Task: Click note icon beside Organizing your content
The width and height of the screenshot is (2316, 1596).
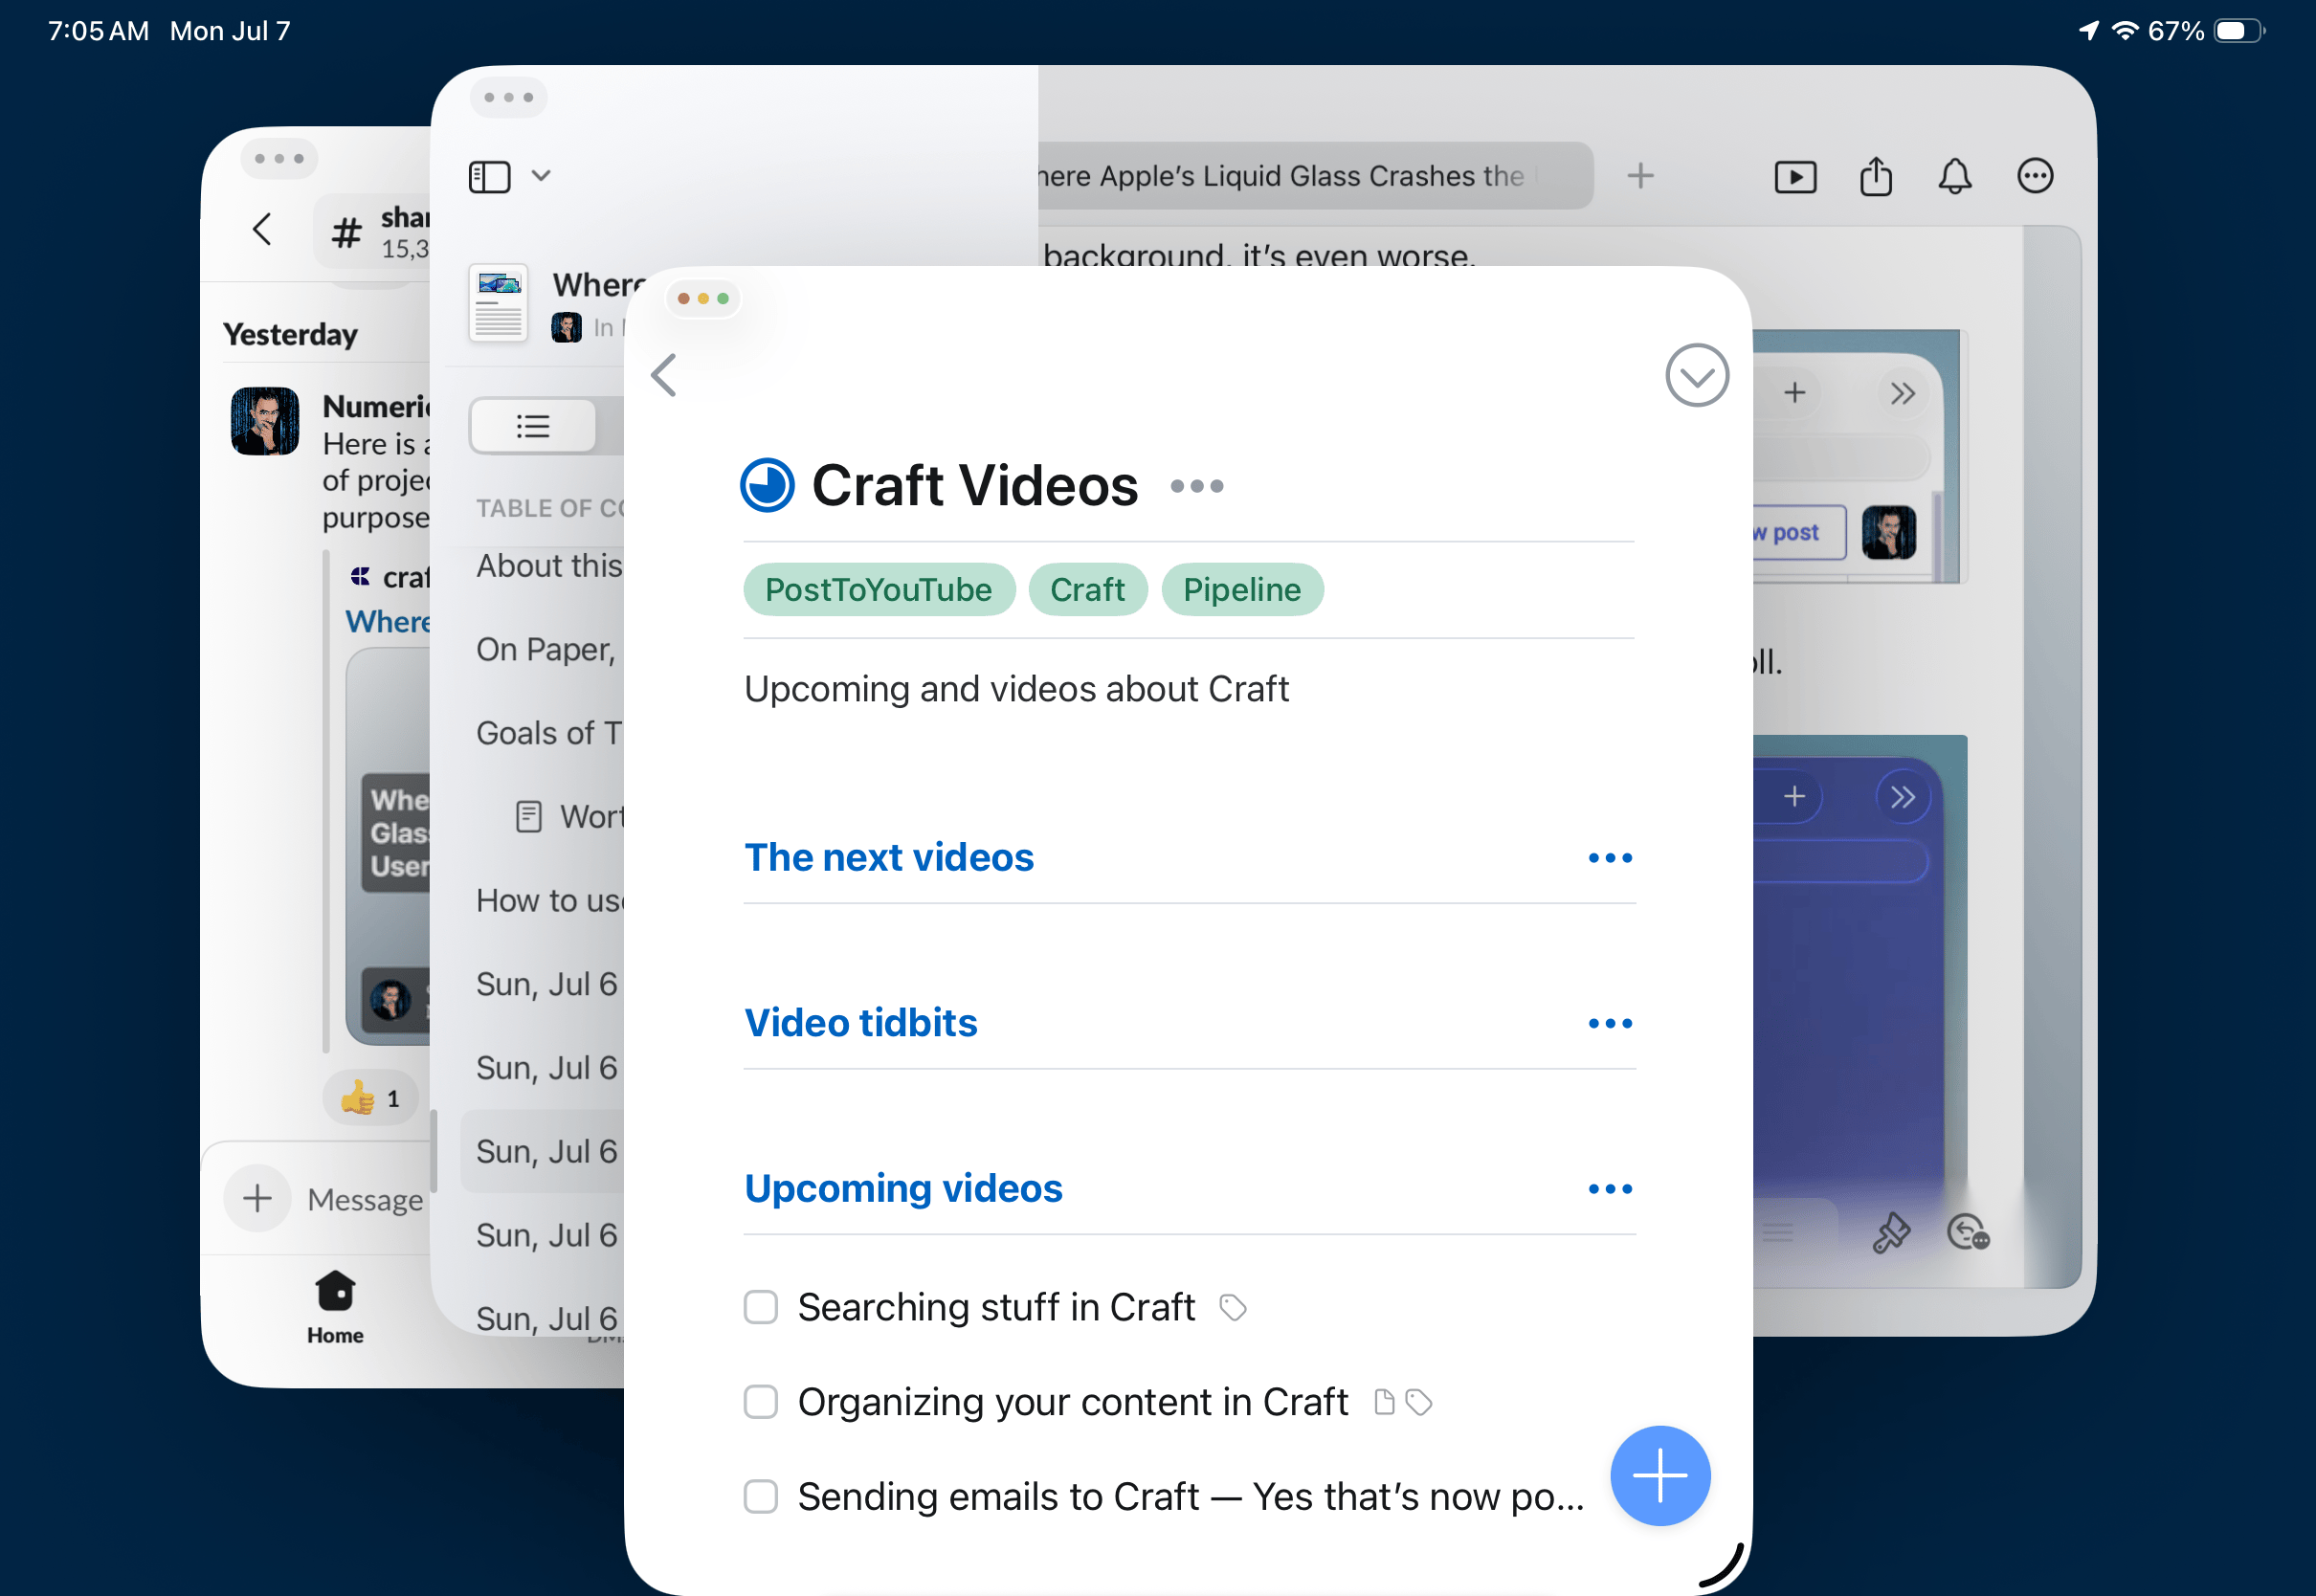Action: [1384, 1402]
